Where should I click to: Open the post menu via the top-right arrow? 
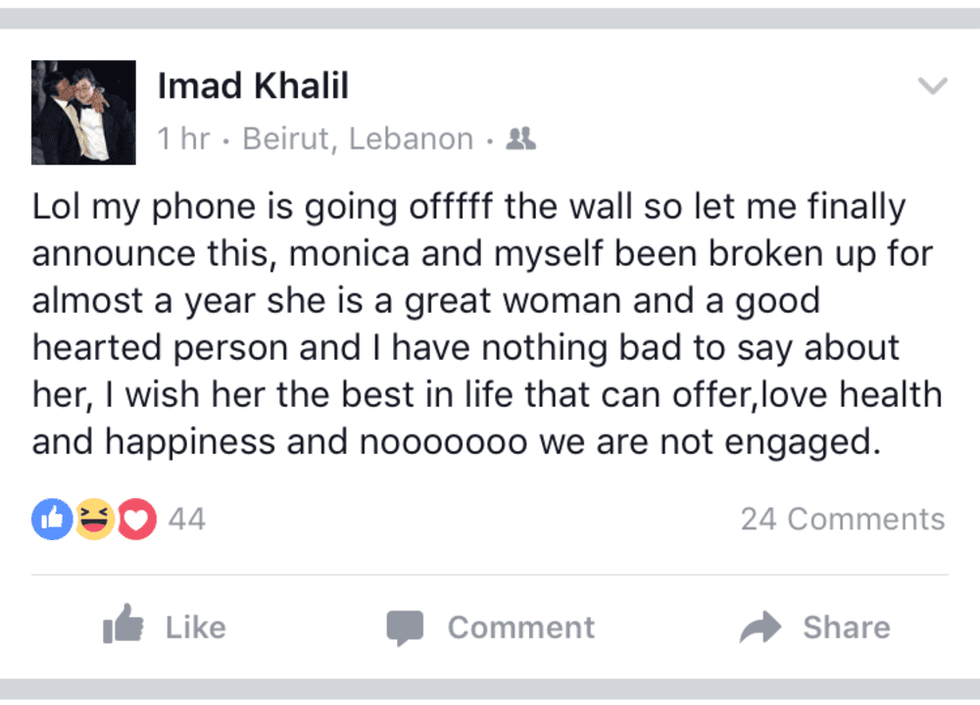coord(934,84)
